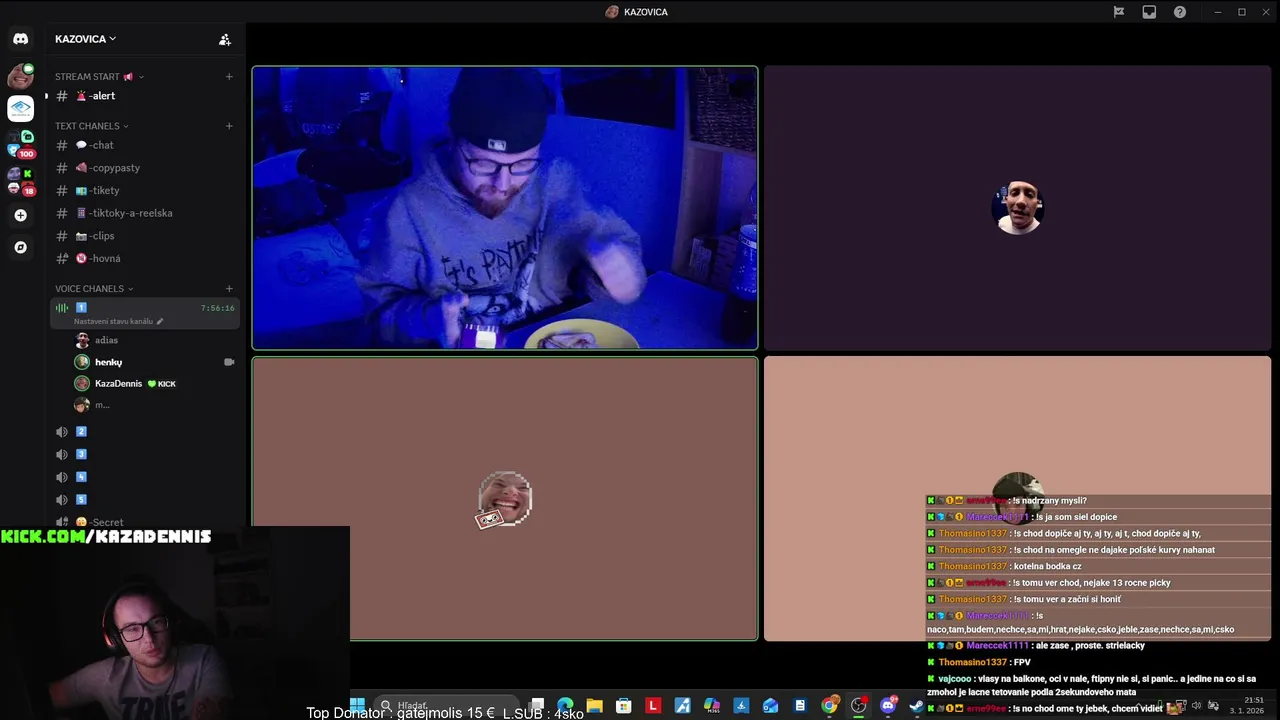Viewport: 1280px width, 720px height.
Task: Focus the dark purple participant tile
Action: [x=1017, y=208]
